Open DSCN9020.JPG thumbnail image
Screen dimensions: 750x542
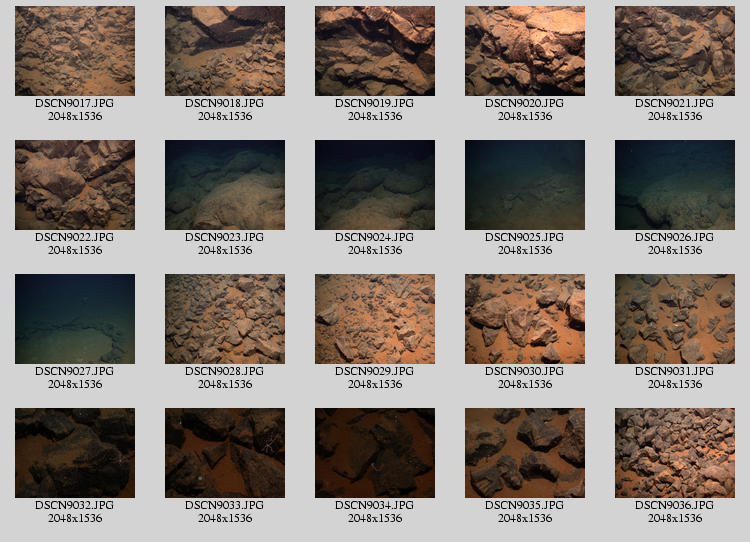525,51
